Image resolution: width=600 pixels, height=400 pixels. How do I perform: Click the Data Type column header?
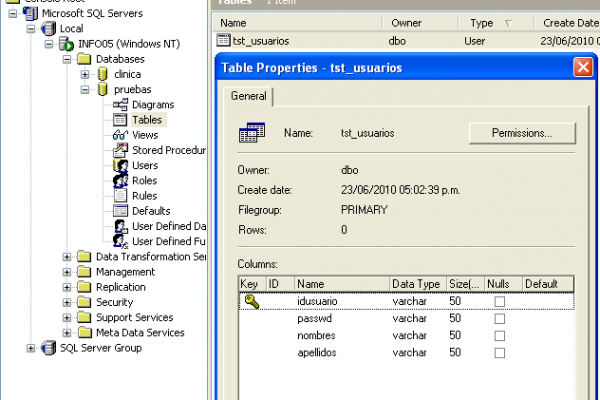tap(418, 284)
